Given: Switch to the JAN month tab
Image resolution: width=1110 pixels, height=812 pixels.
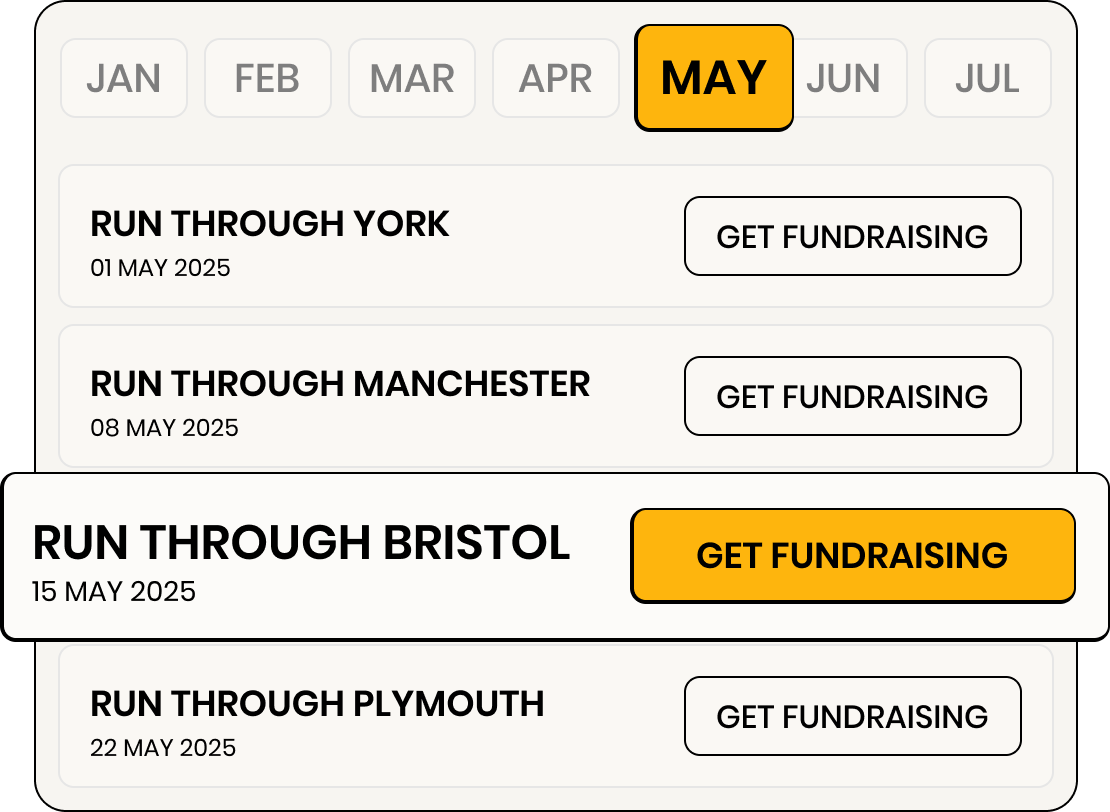Looking at the screenshot, I should pos(124,78).
